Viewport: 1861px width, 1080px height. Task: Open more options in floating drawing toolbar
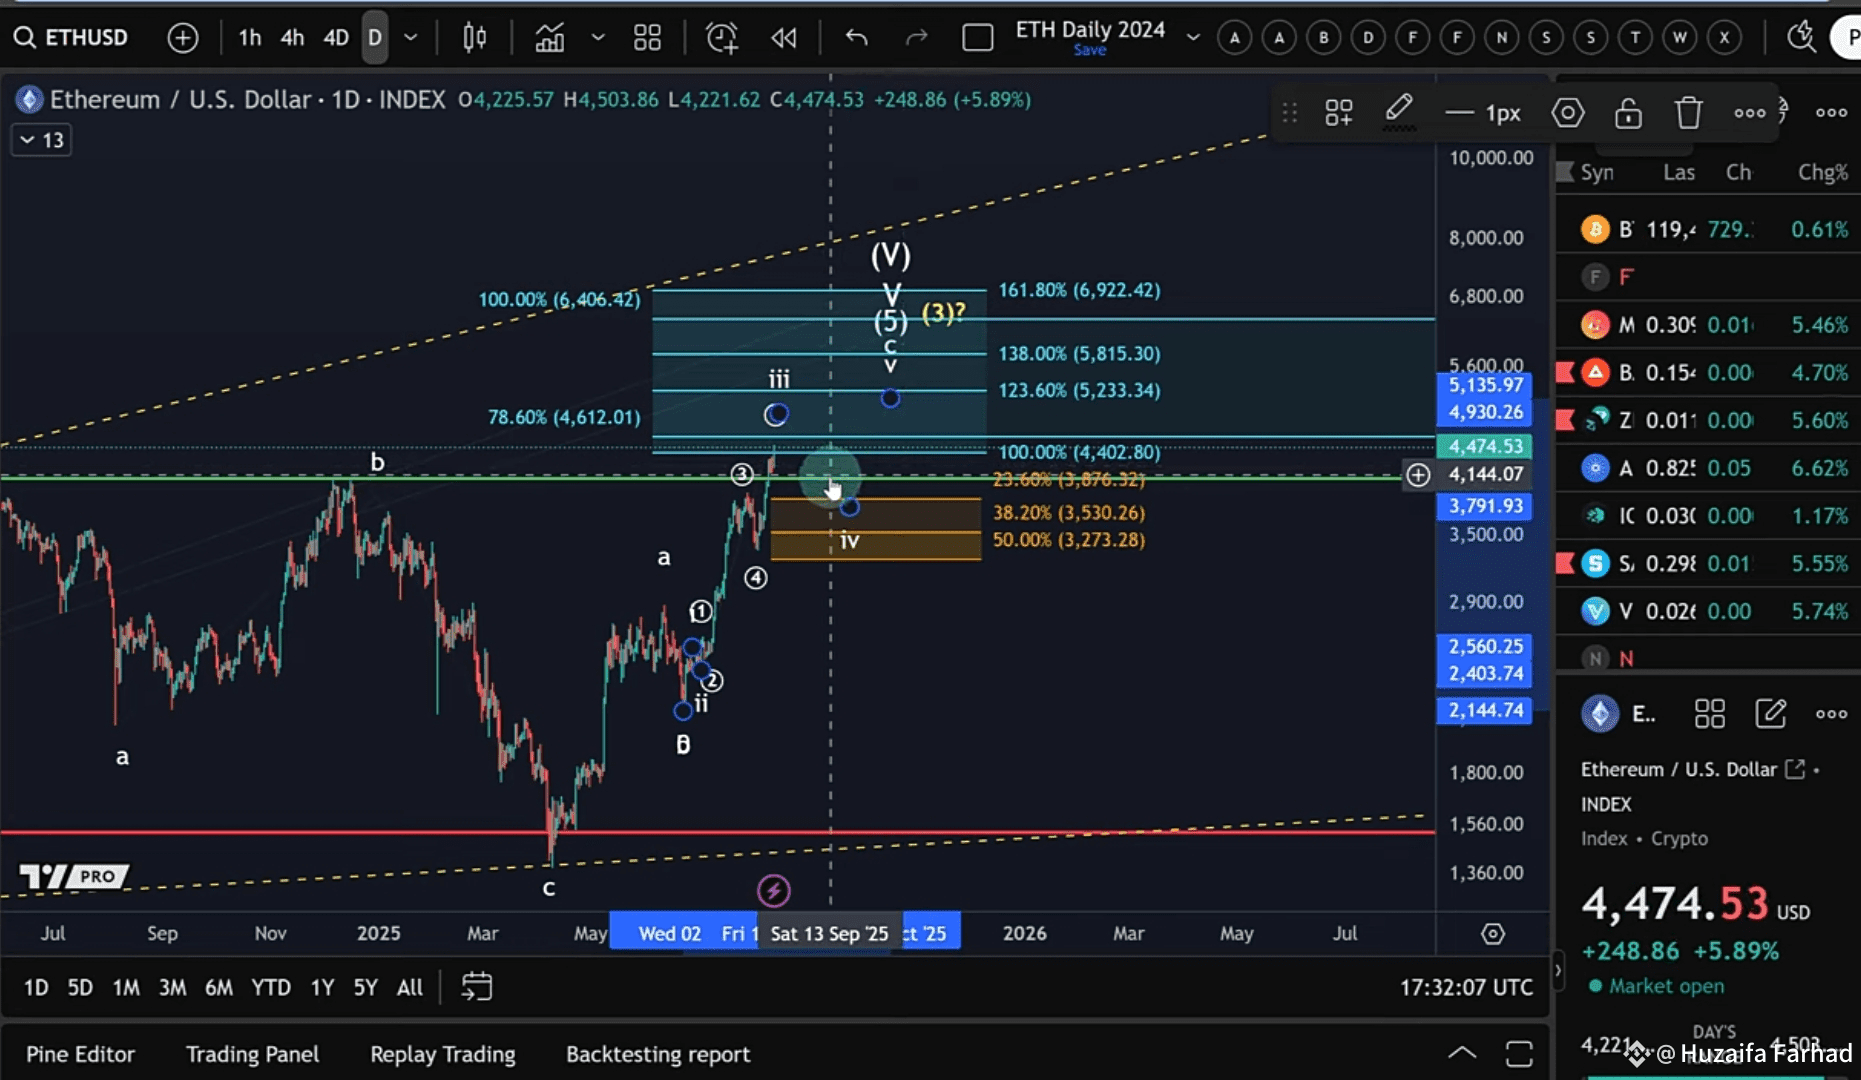[1749, 113]
